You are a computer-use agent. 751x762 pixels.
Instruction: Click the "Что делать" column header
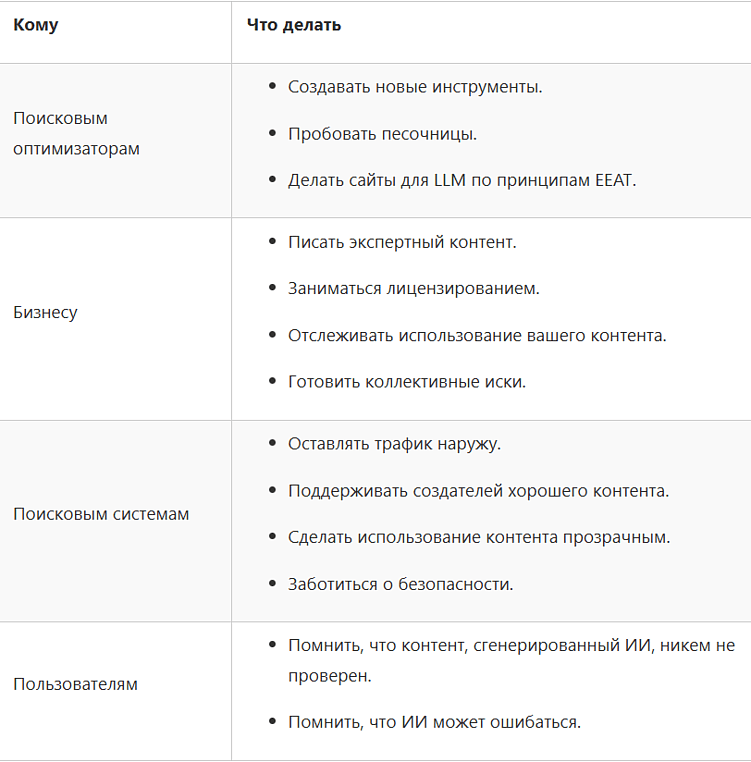pos(294,25)
